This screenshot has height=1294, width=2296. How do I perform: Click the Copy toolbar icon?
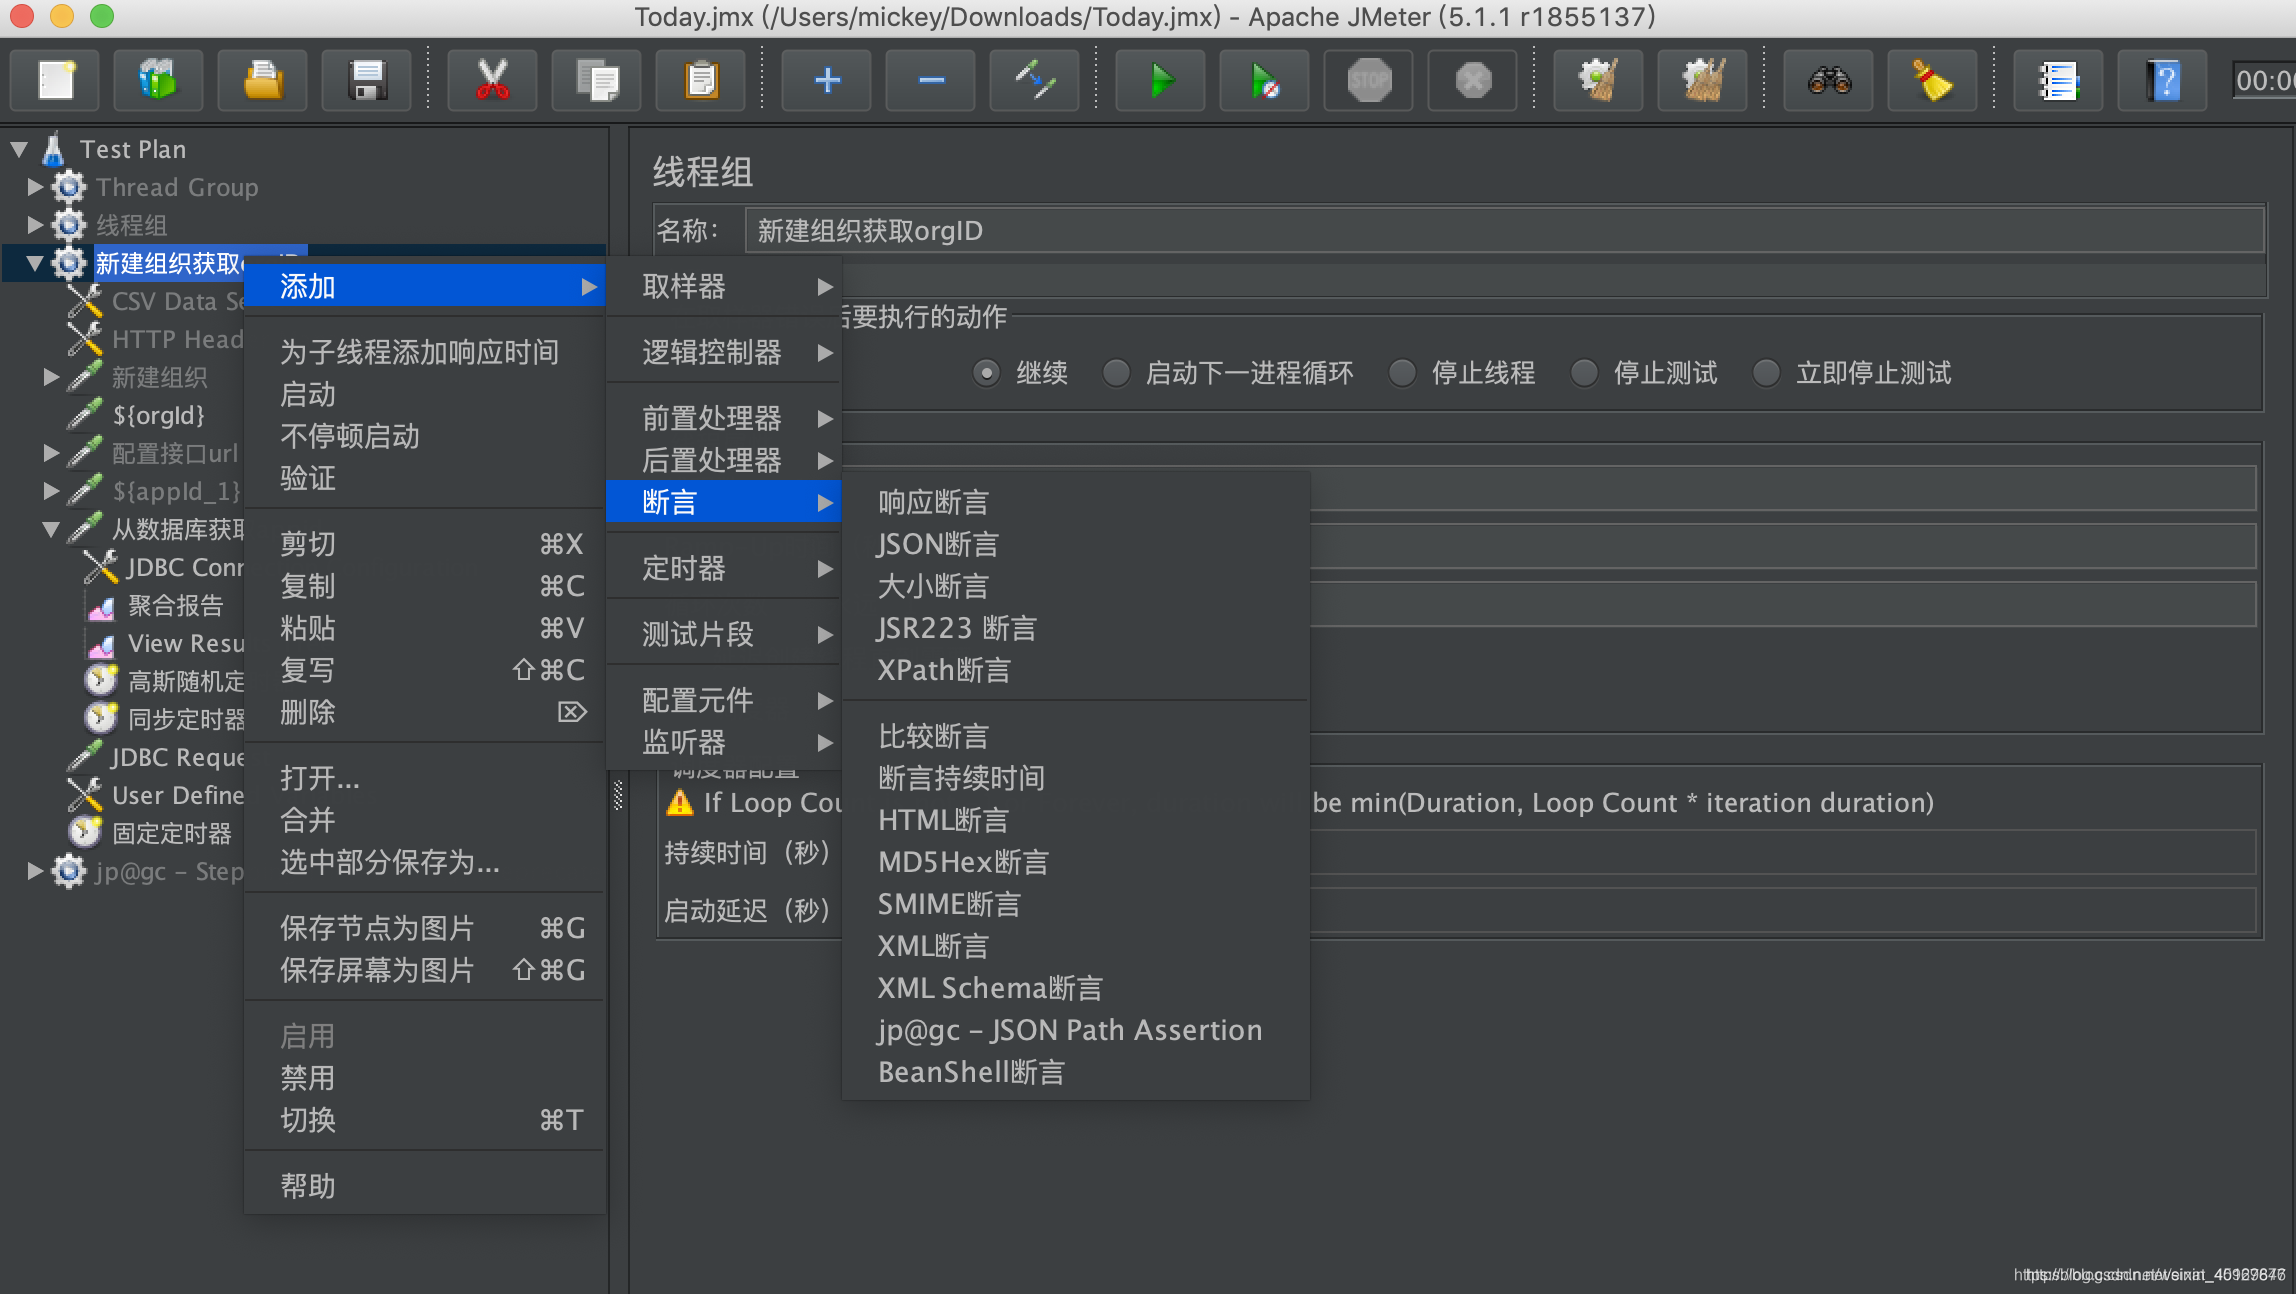(597, 80)
